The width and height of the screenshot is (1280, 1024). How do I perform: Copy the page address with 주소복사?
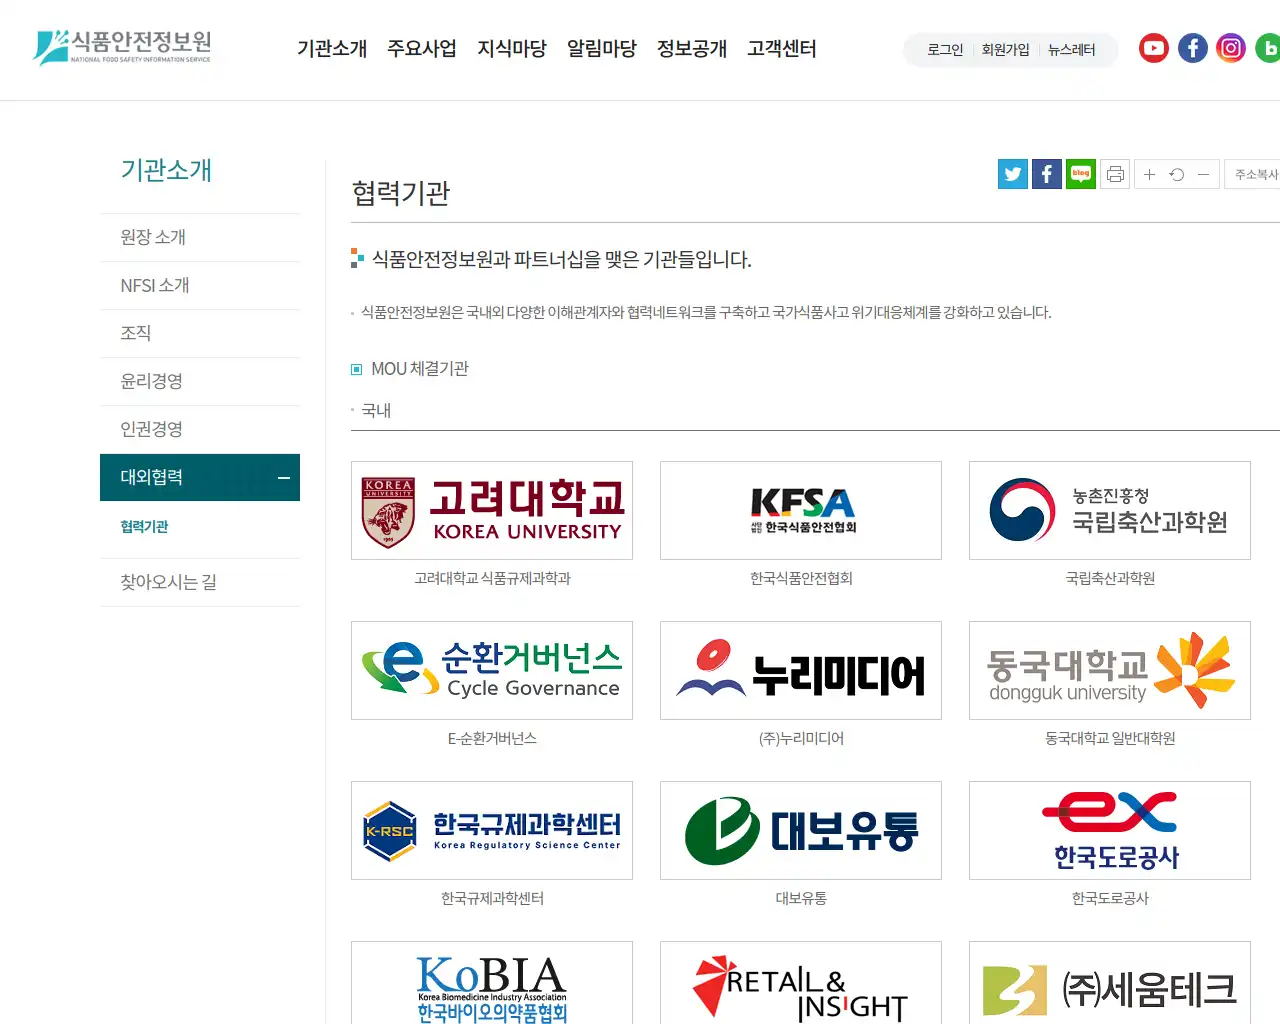click(x=1254, y=174)
